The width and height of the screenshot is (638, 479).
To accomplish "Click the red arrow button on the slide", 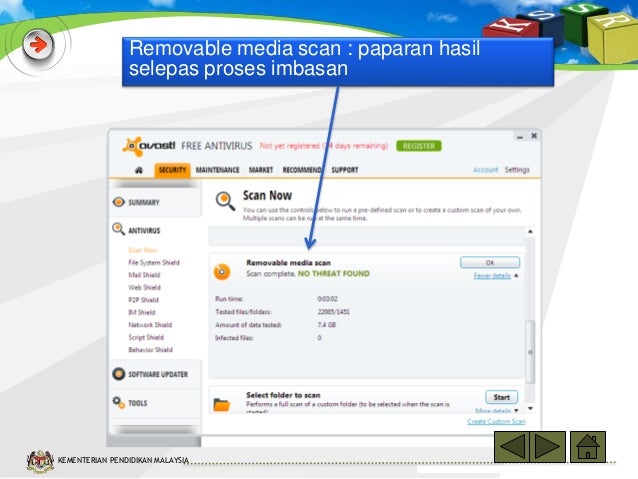I will [x=38, y=45].
